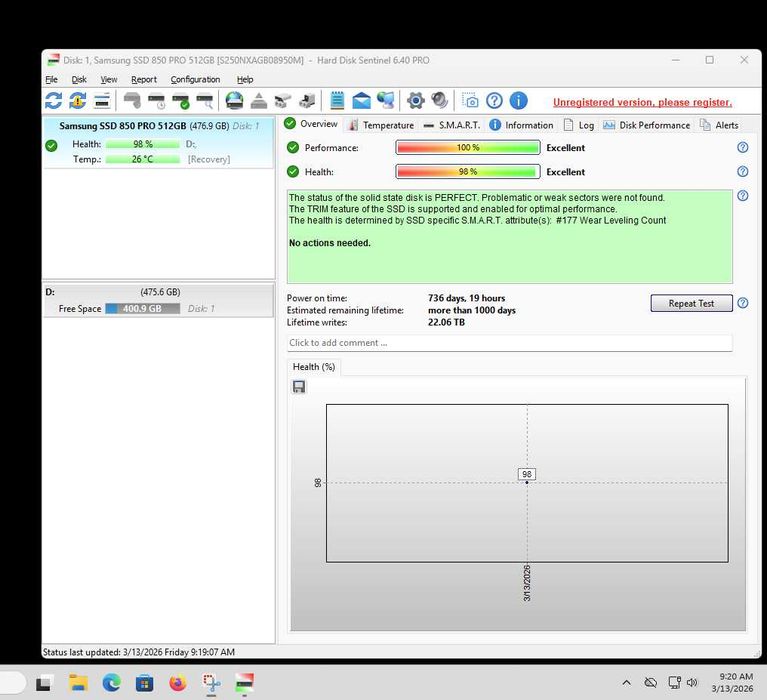Screen dimensions: 767x700
Task: Open configuration via the gear icon
Action: click(415, 101)
